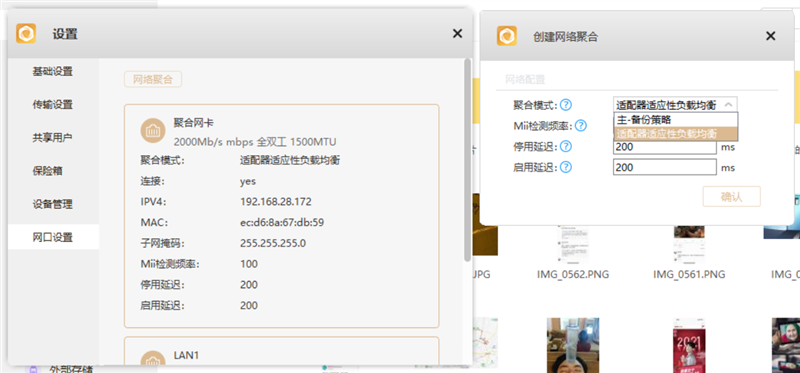Click the Create Network Aggregation dialog logo icon

click(x=507, y=36)
